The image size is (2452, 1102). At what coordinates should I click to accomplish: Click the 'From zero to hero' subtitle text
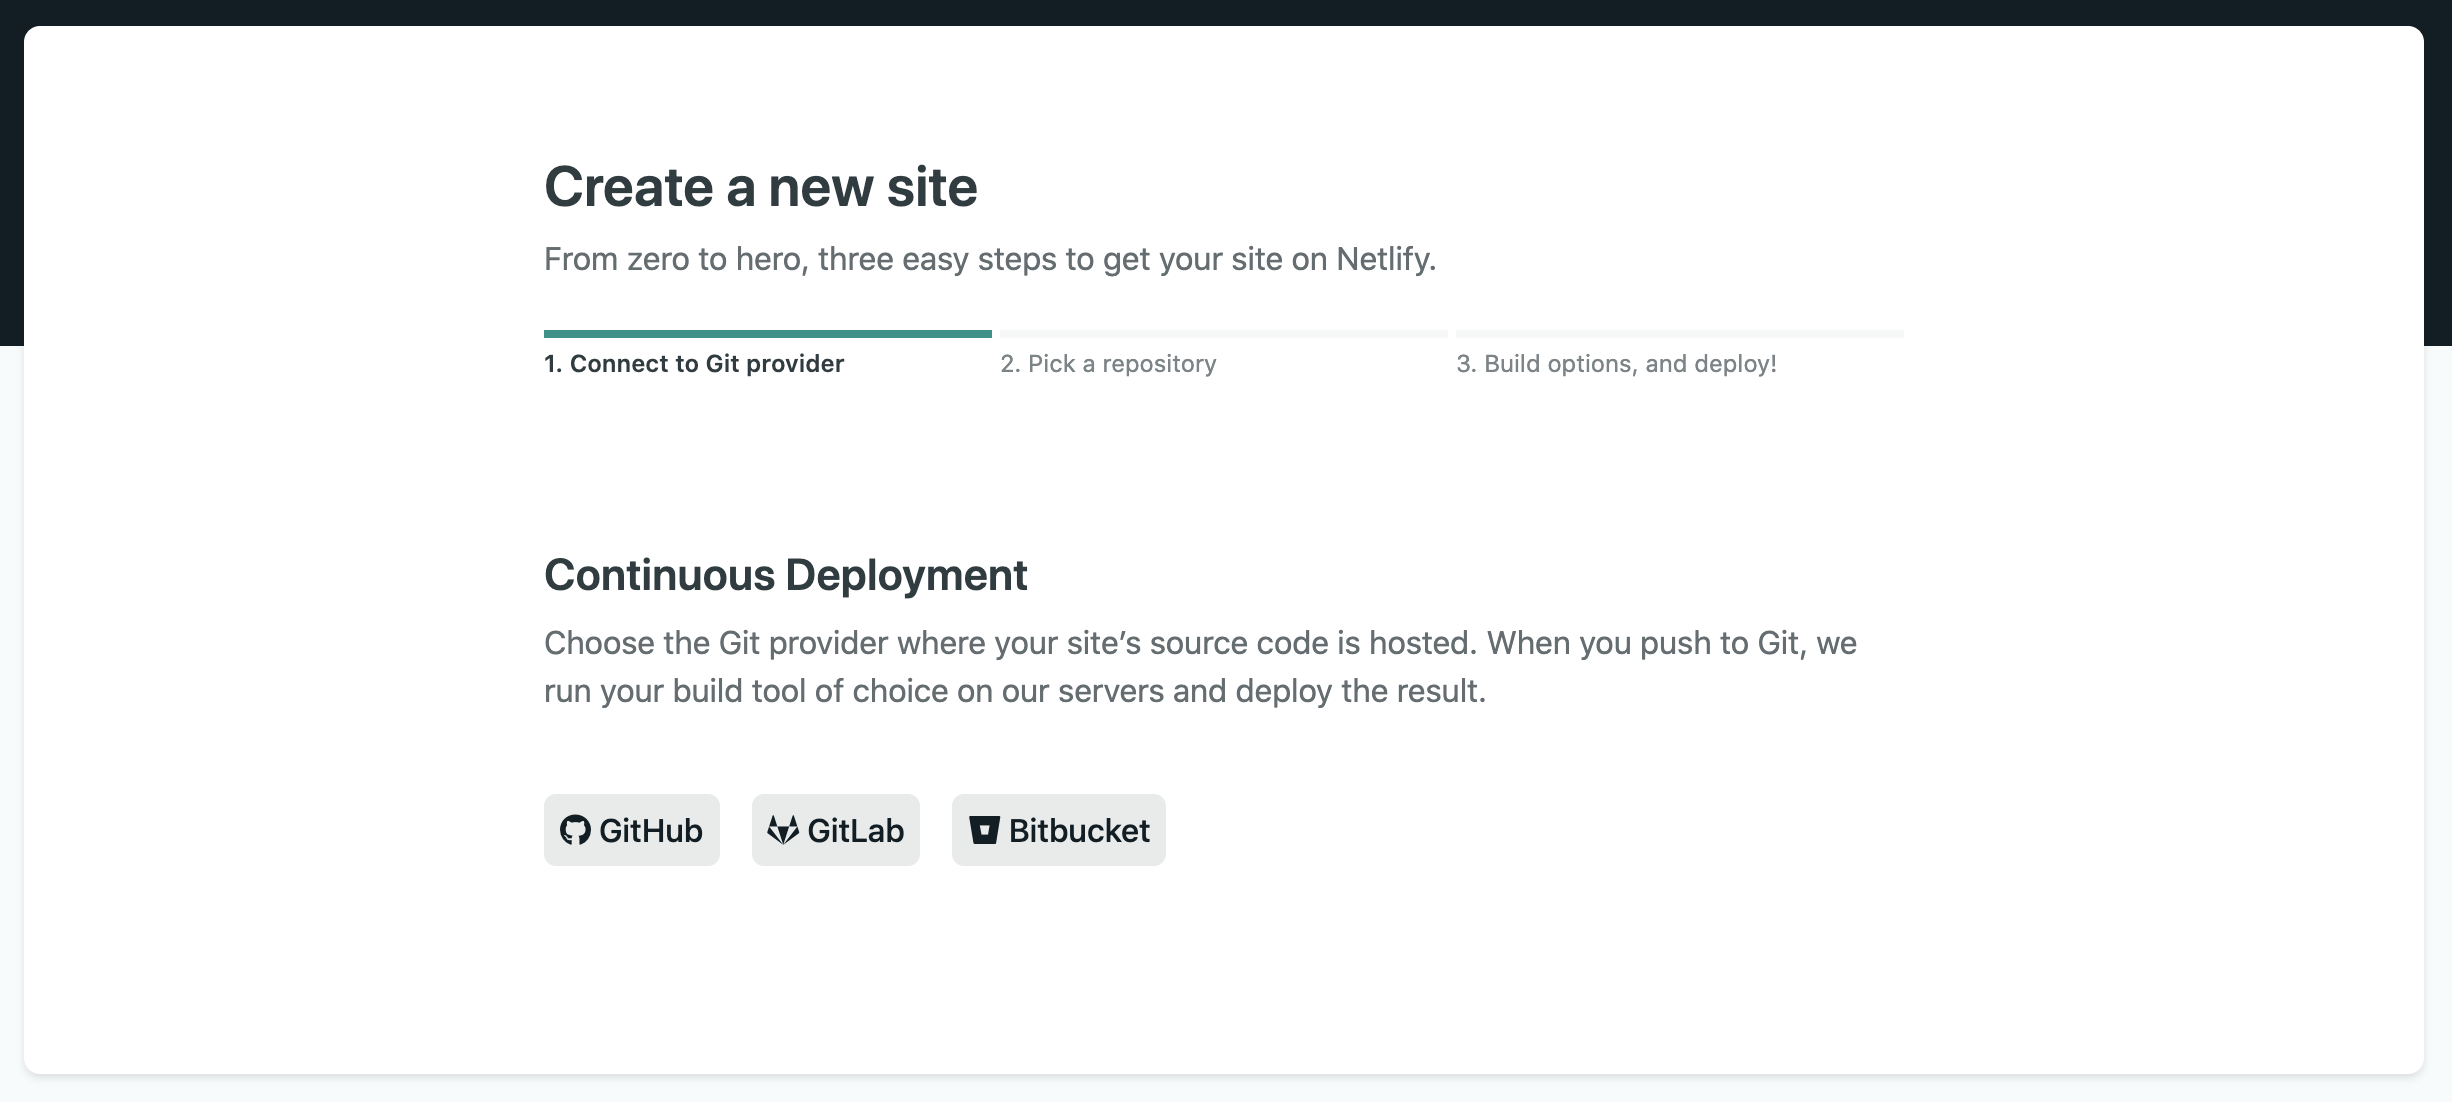(990, 259)
